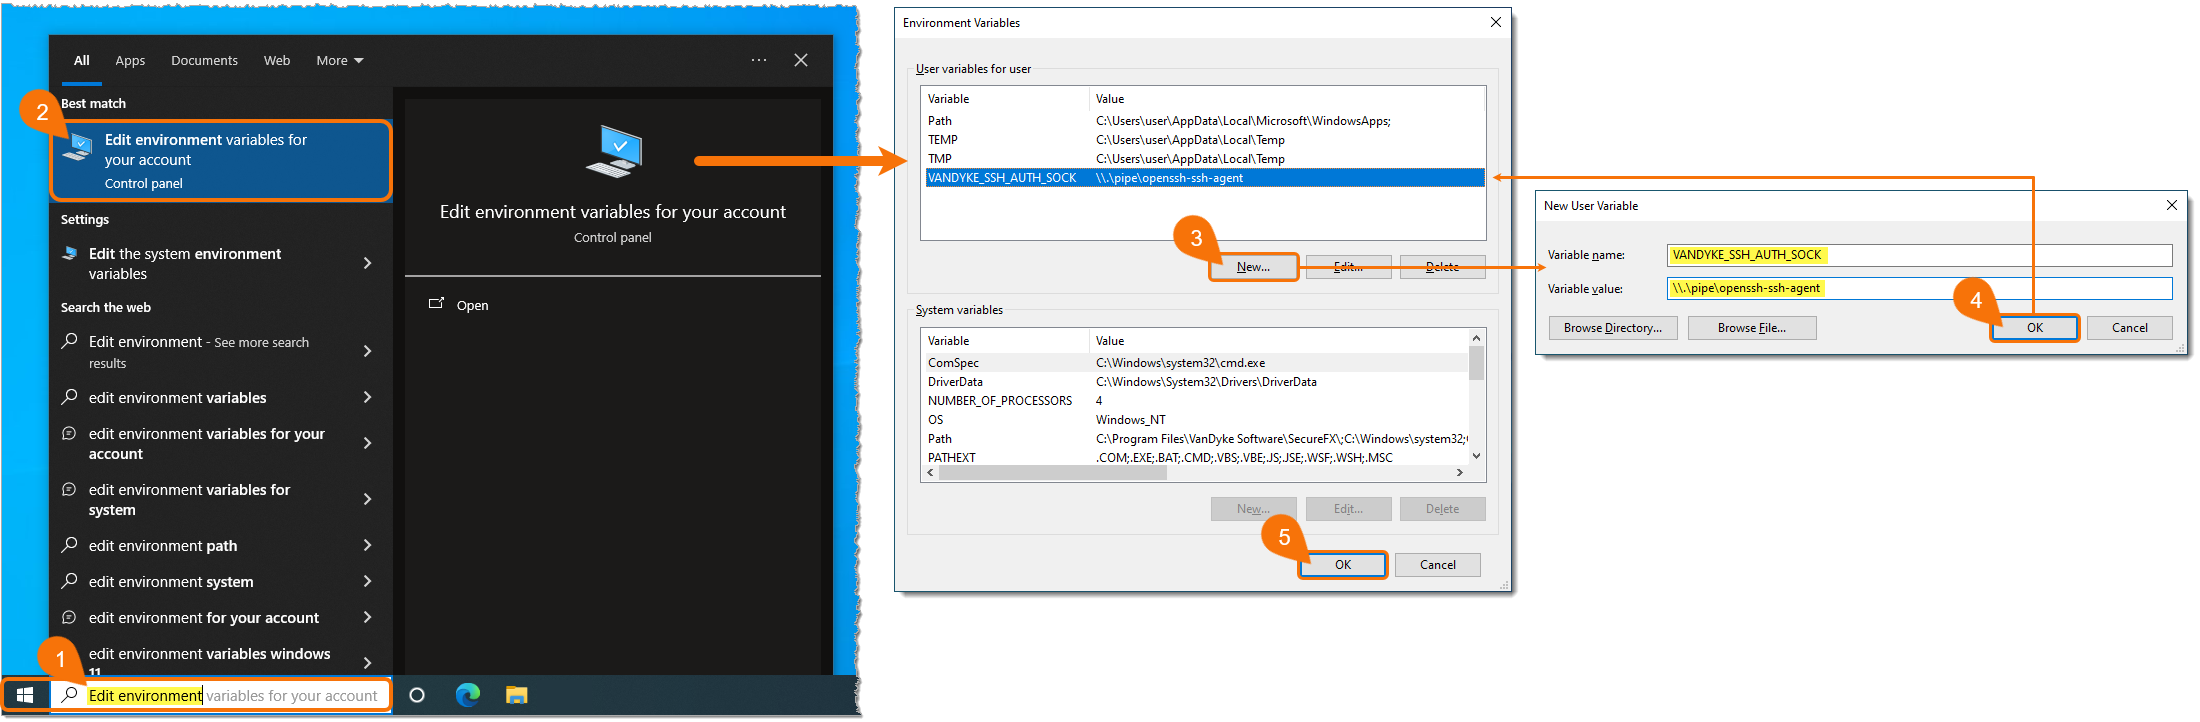The image size is (2200, 722).
Task: Select DriverData system variable row
Action: (1195, 382)
